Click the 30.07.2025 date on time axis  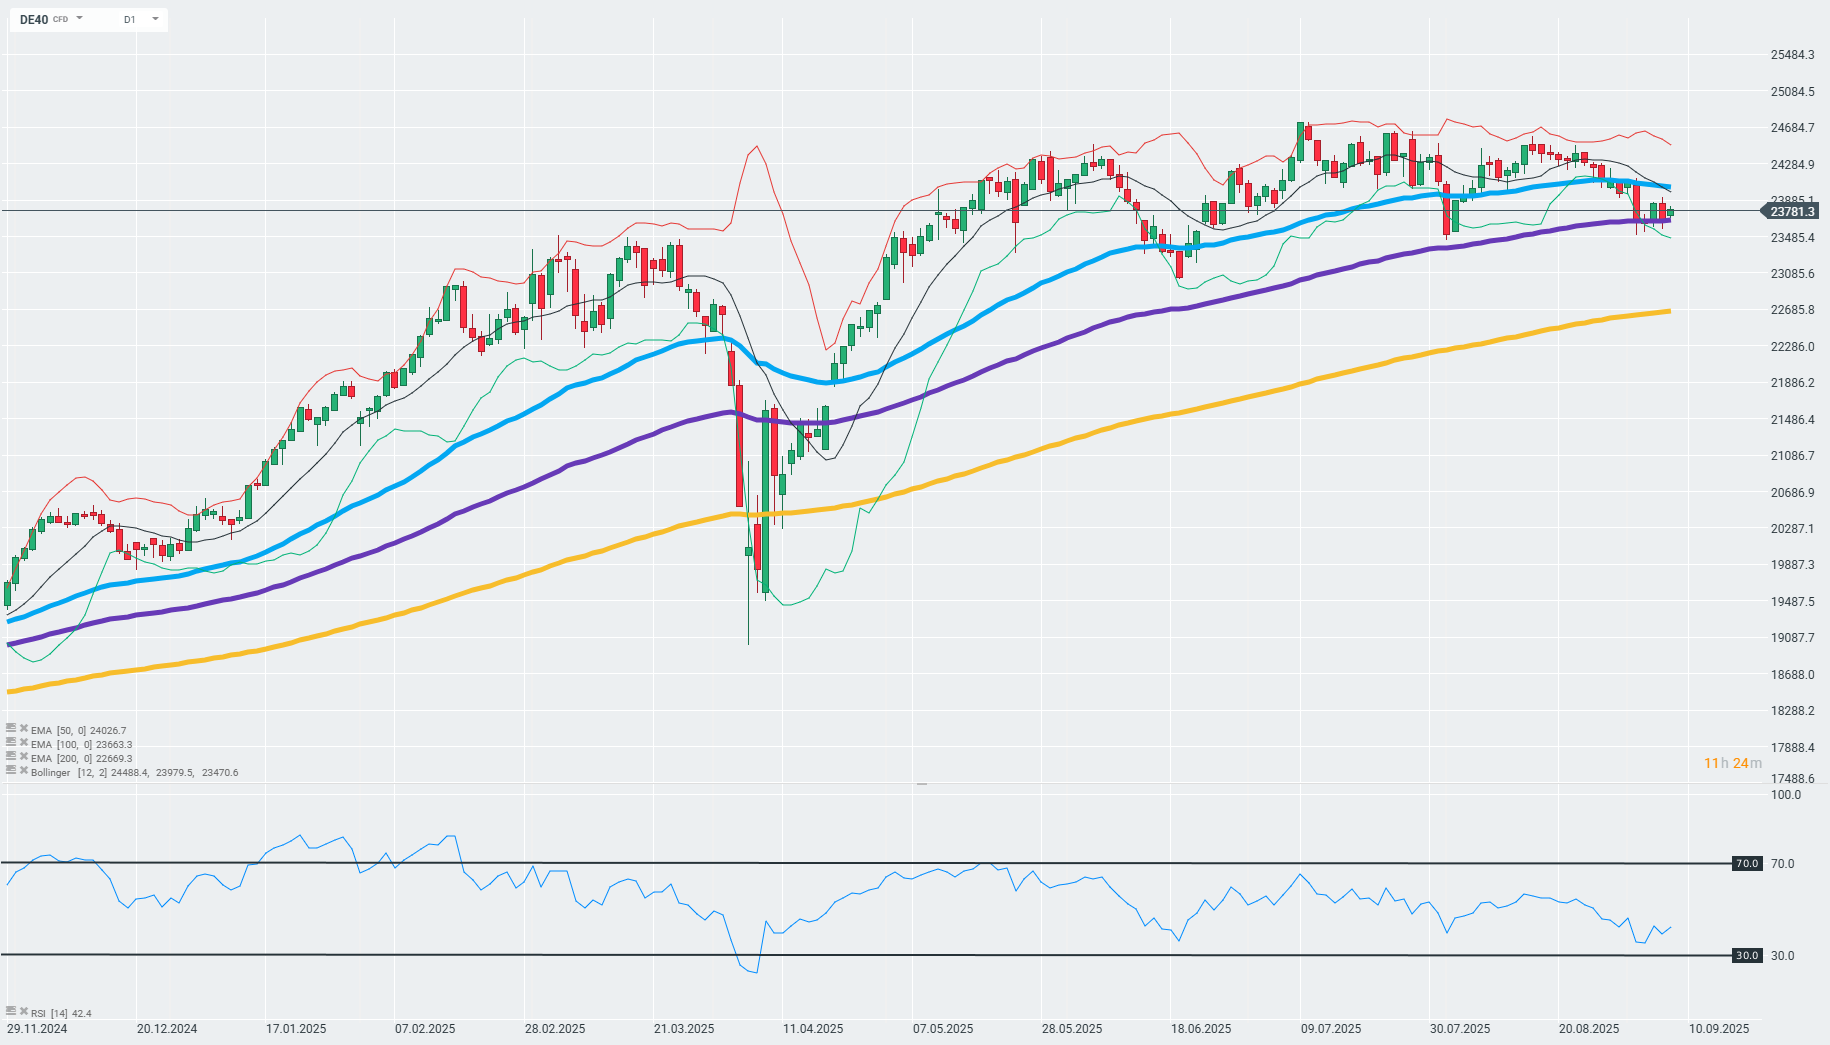coord(1460,1029)
